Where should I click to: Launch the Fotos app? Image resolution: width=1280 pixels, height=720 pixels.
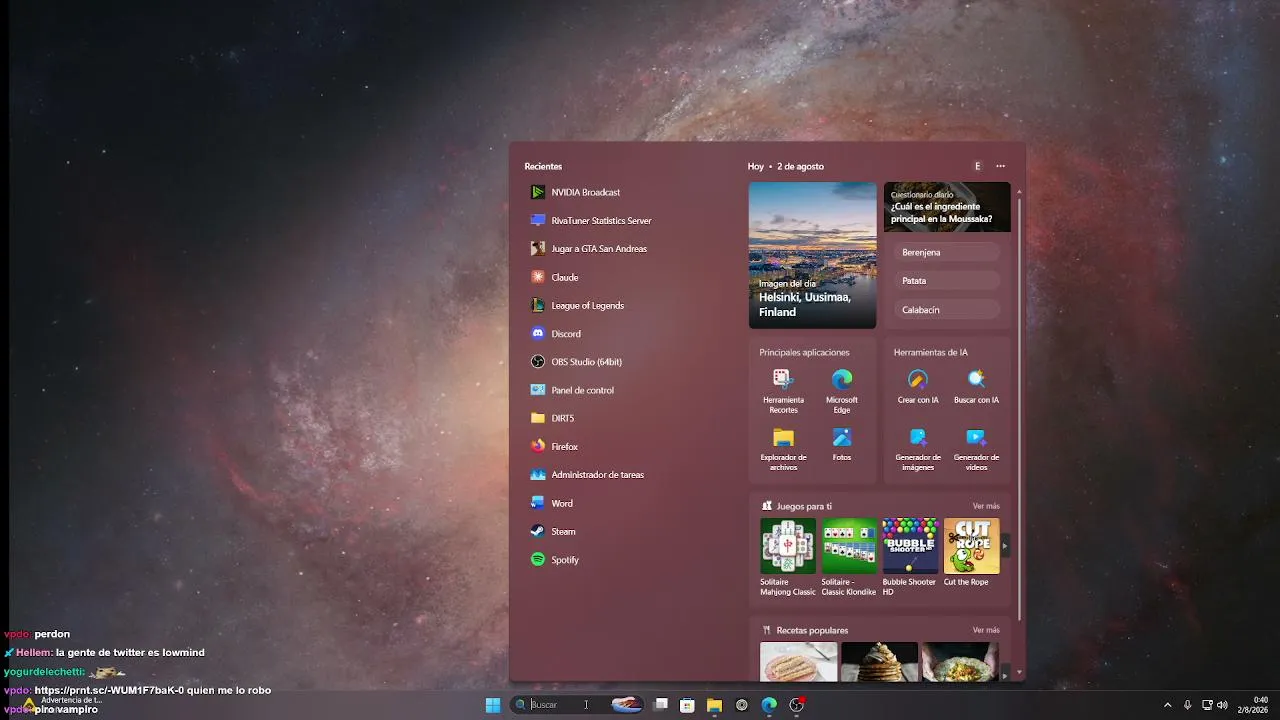click(842, 444)
